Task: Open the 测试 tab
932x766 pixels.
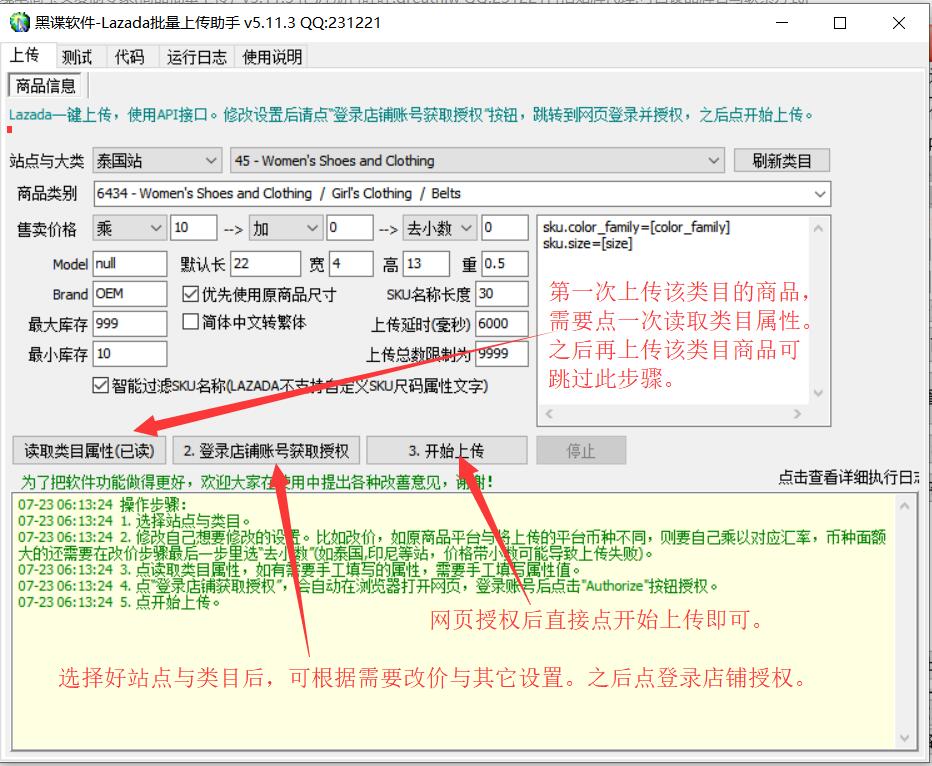Action: [77, 57]
